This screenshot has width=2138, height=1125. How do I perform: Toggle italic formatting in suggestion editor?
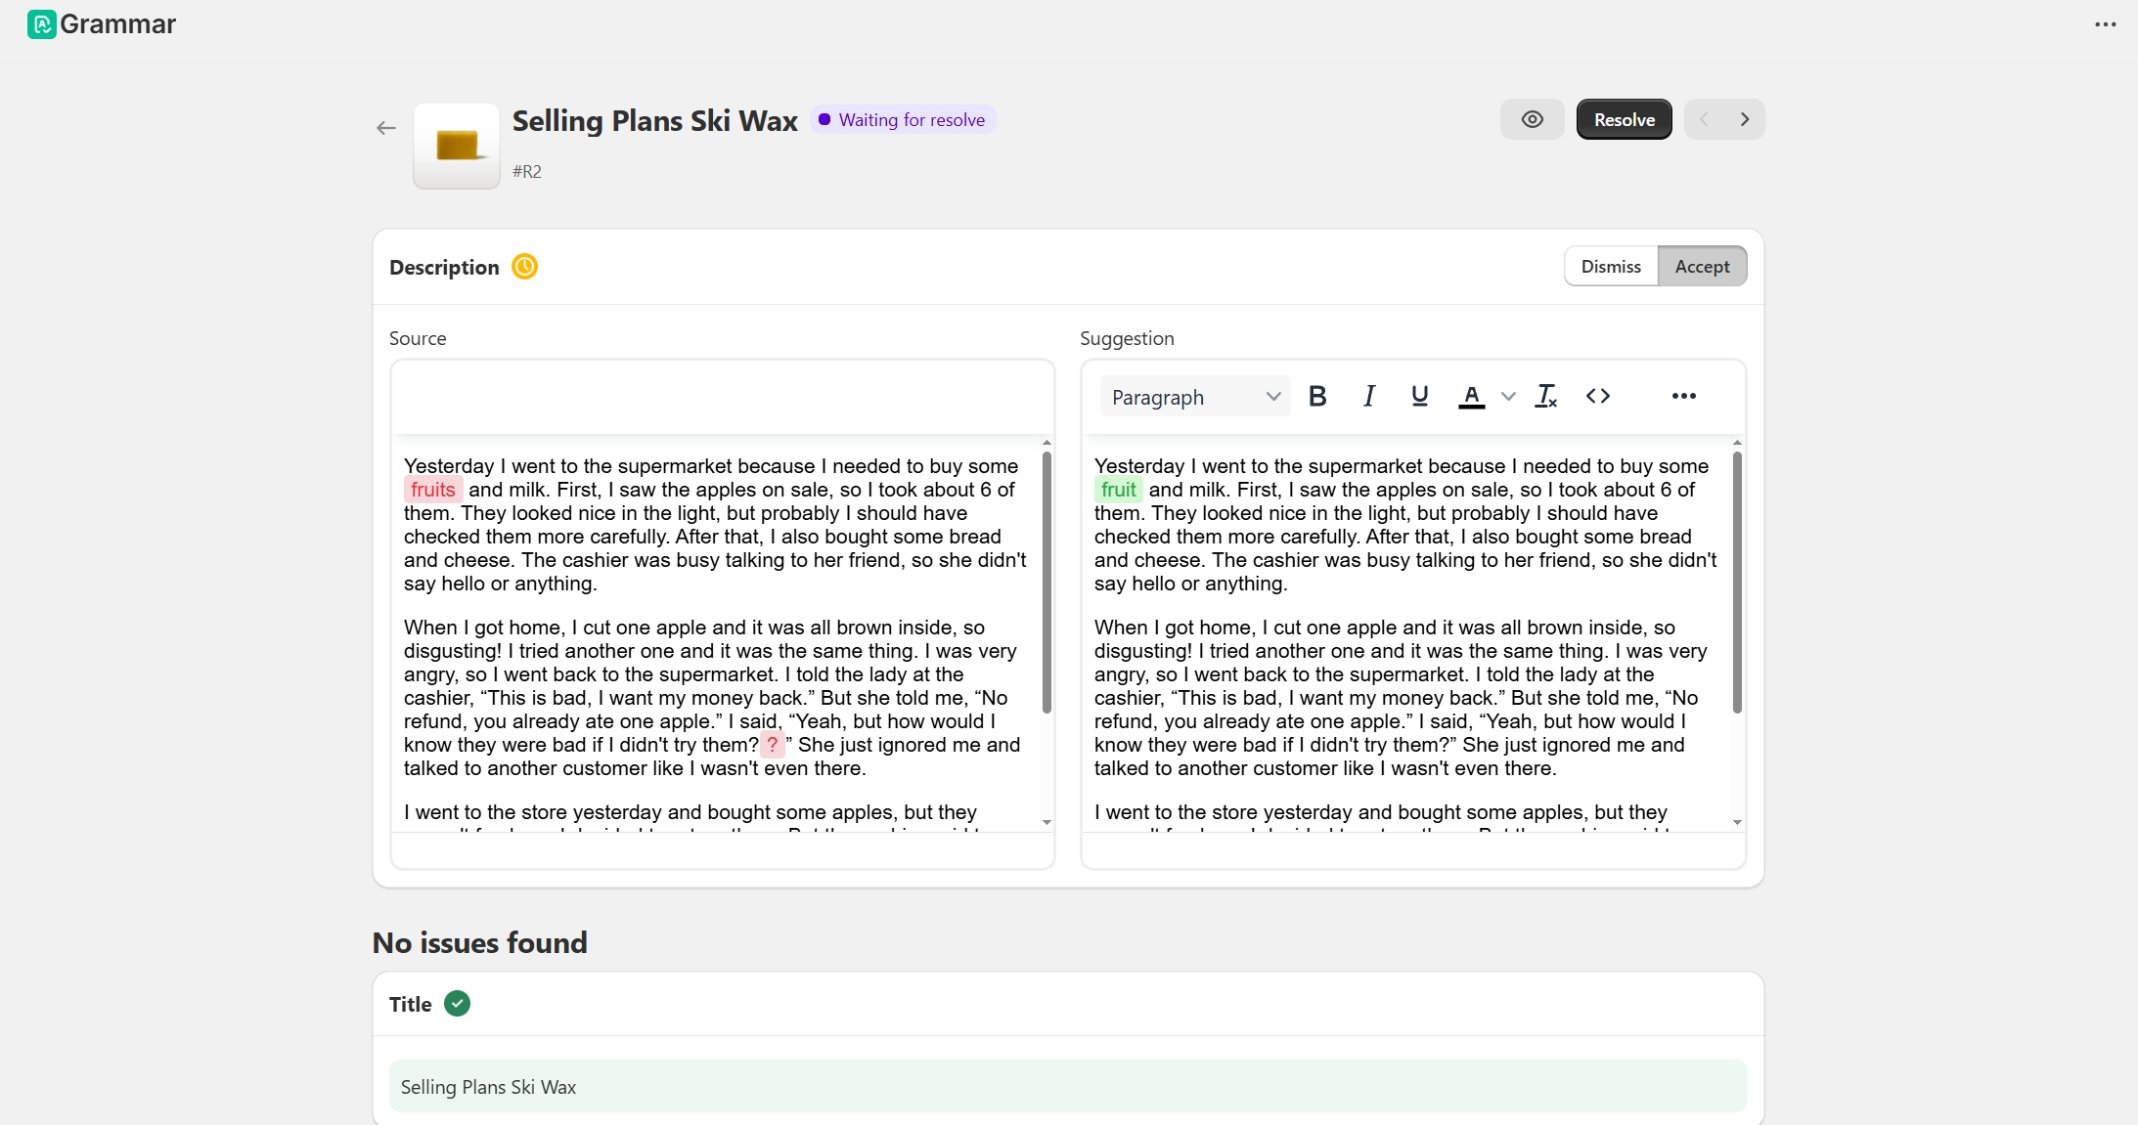pyautogui.click(x=1369, y=396)
